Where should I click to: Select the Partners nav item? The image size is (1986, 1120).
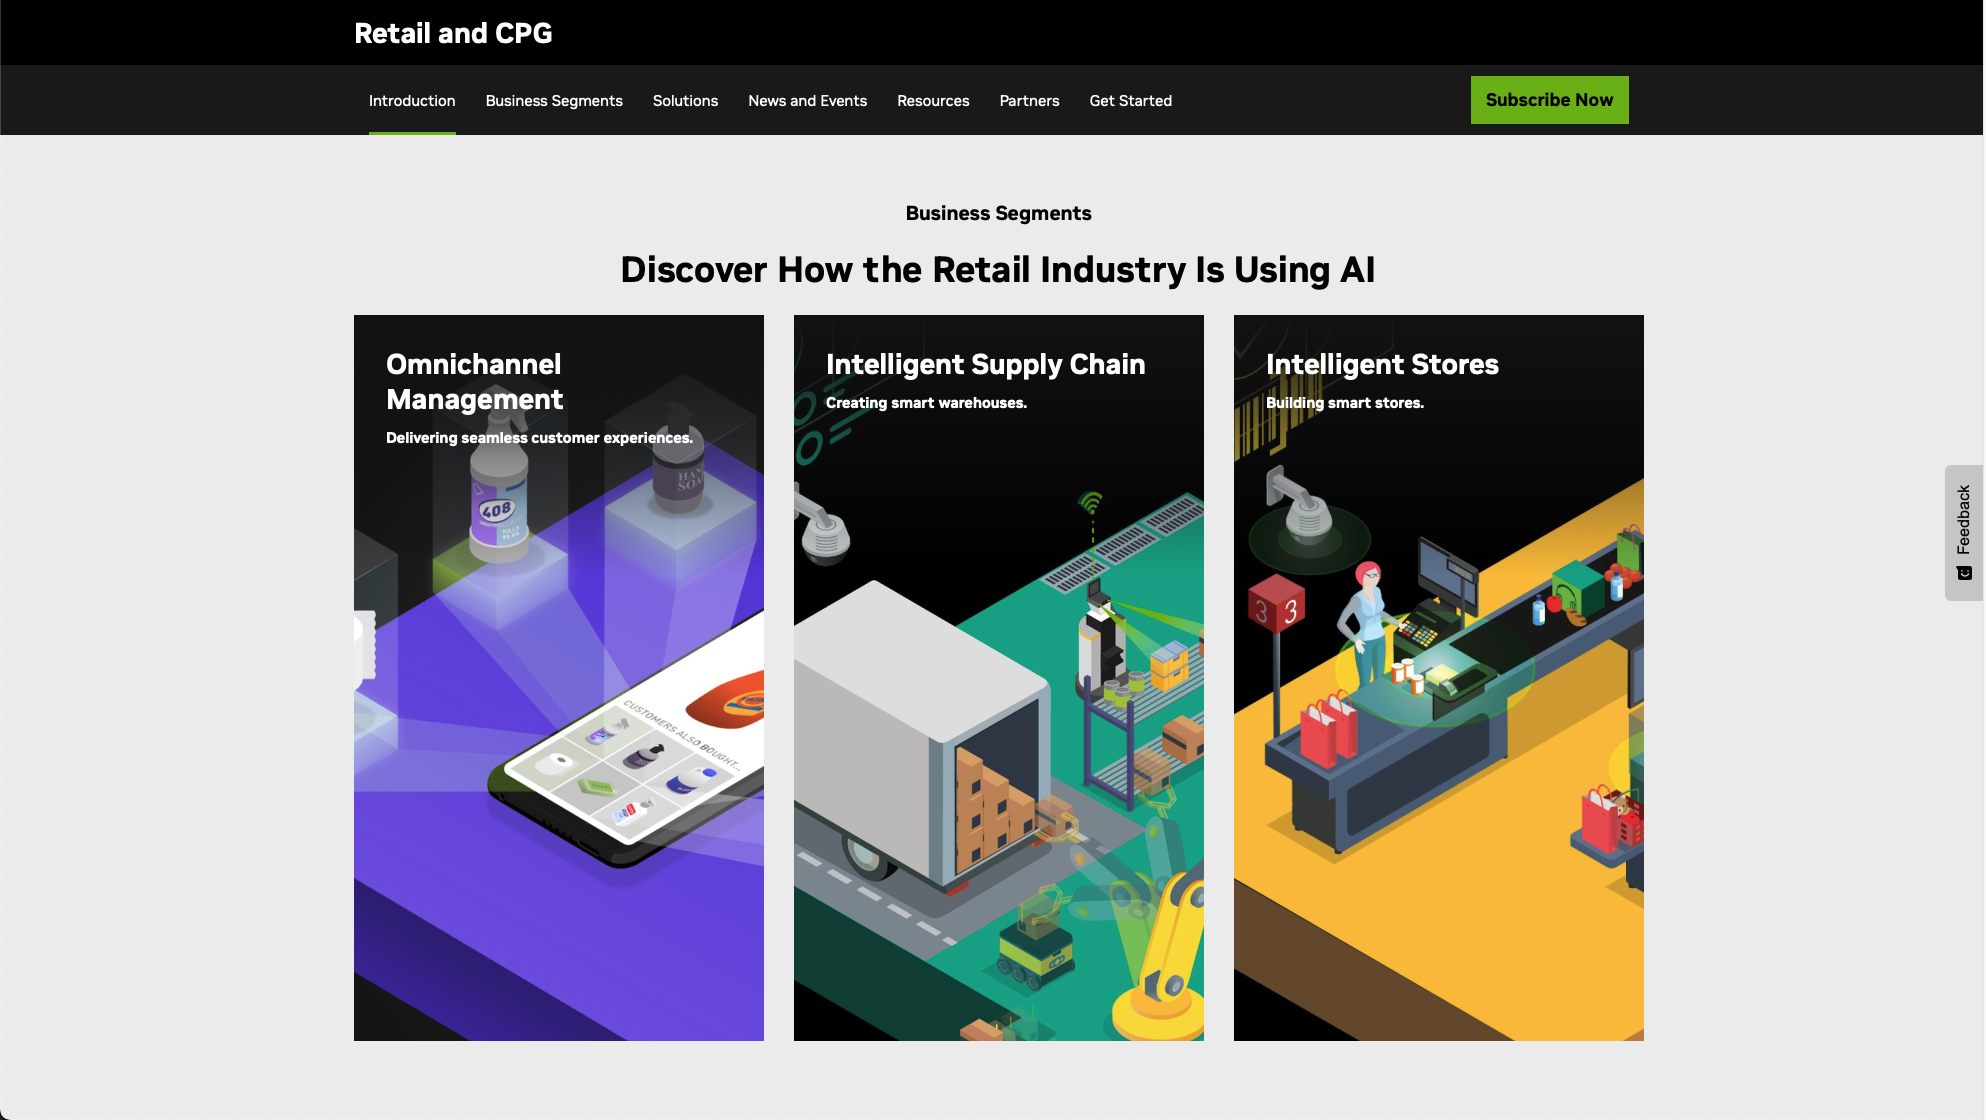click(x=1029, y=101)
